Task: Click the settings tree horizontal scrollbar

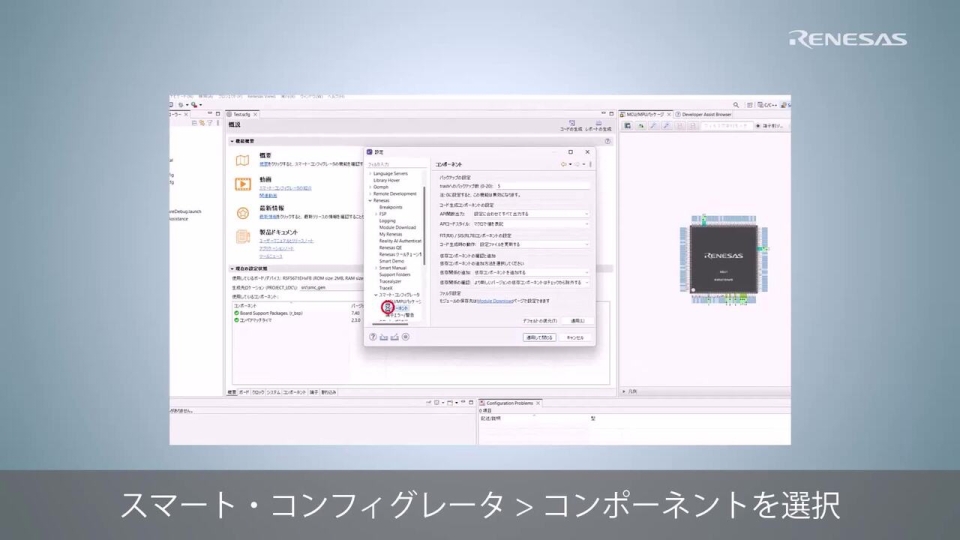Action: (390, 324)
